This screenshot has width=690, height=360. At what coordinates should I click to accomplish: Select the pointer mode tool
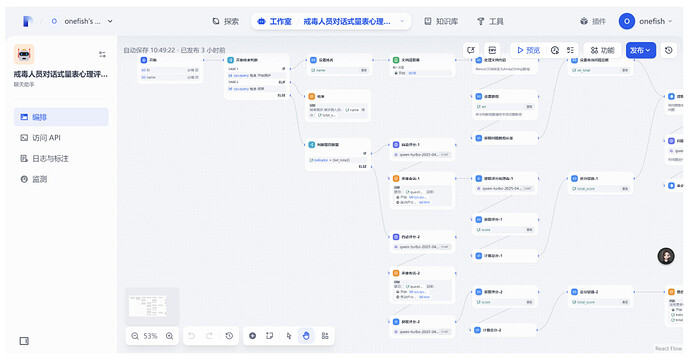tap(289, 336)
